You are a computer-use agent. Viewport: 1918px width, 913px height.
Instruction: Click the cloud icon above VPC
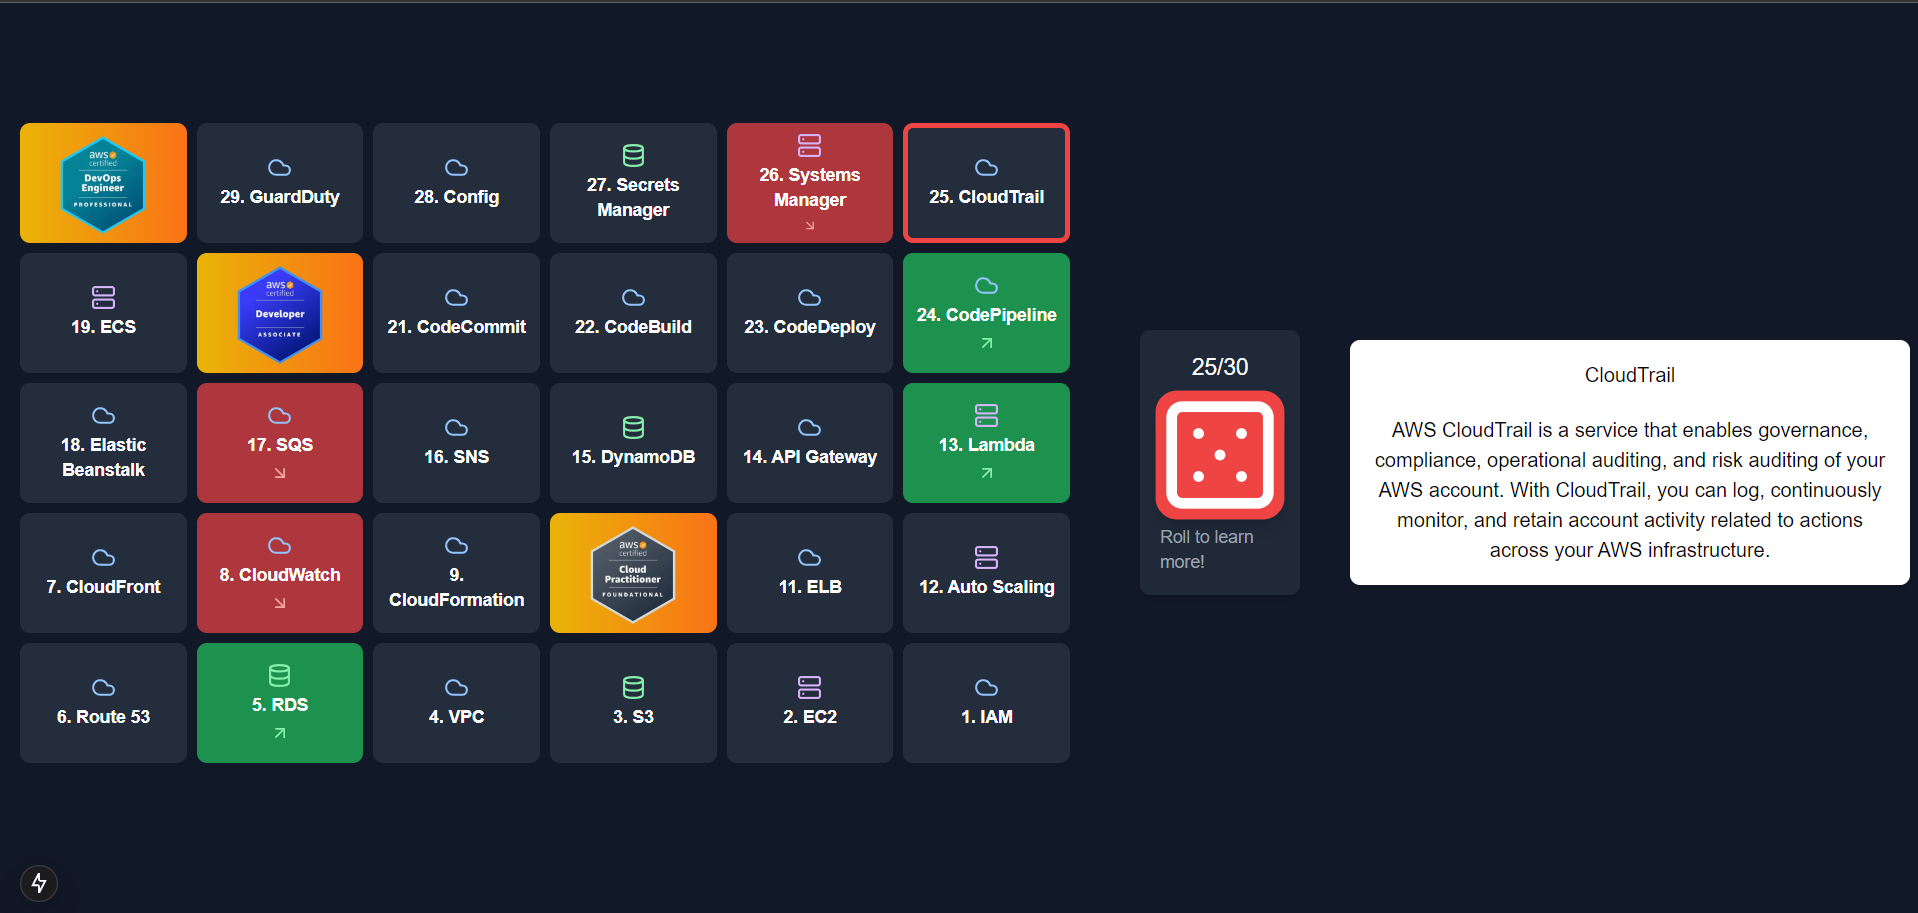point(457,687)
